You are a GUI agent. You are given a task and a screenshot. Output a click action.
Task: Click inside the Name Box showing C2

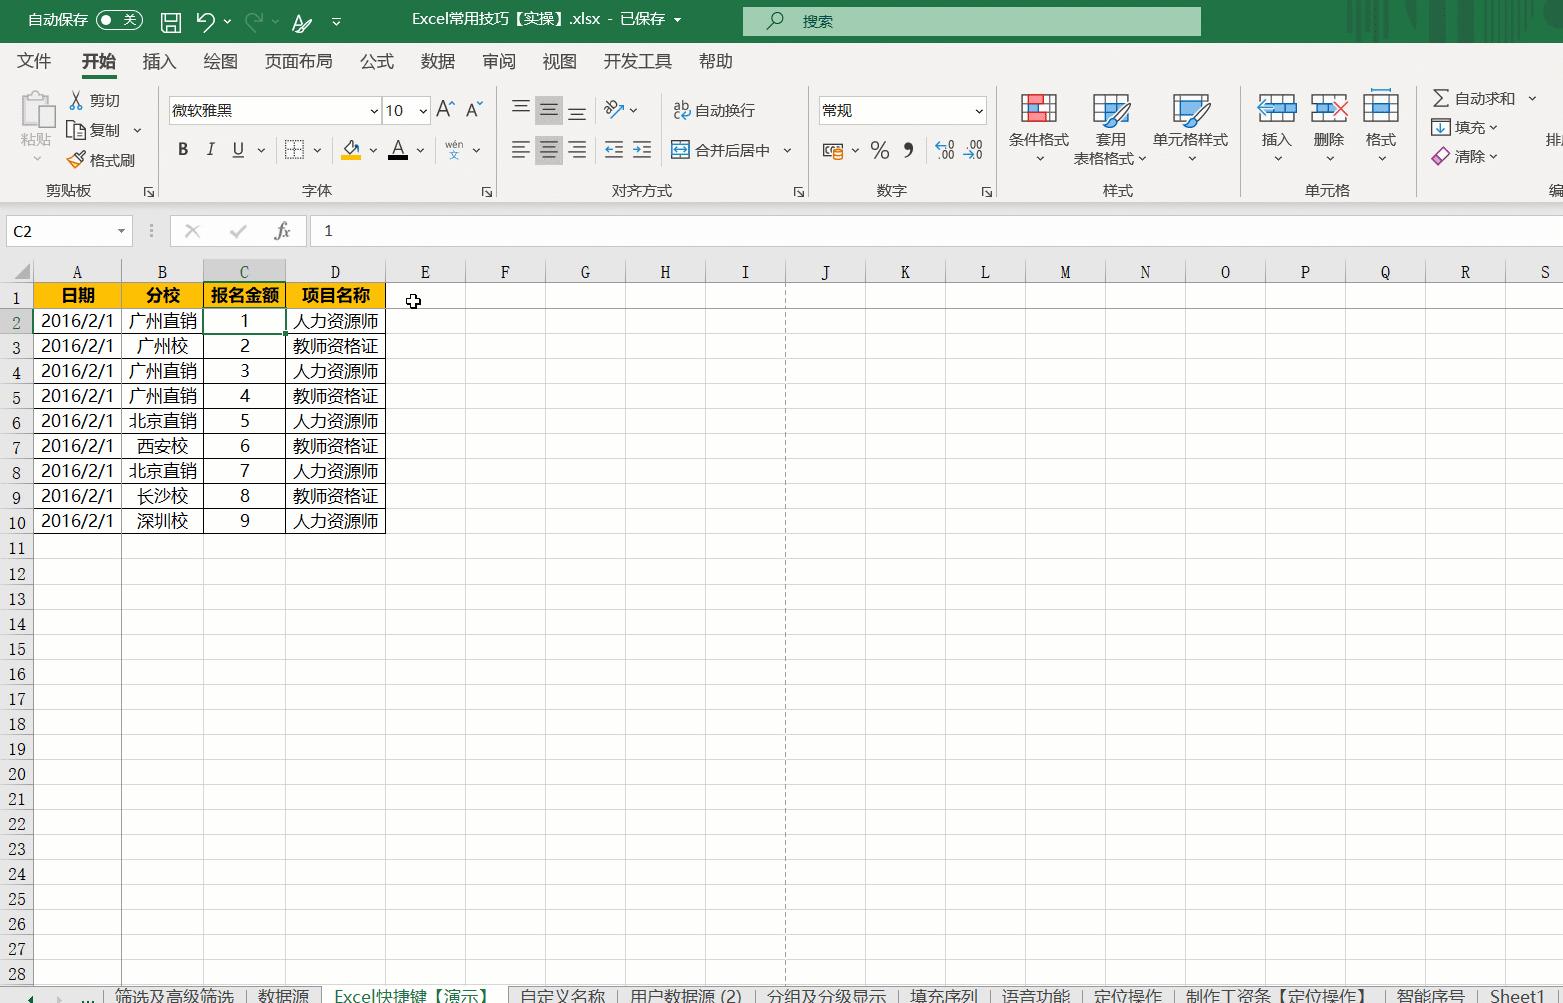(x=60, y=231)
